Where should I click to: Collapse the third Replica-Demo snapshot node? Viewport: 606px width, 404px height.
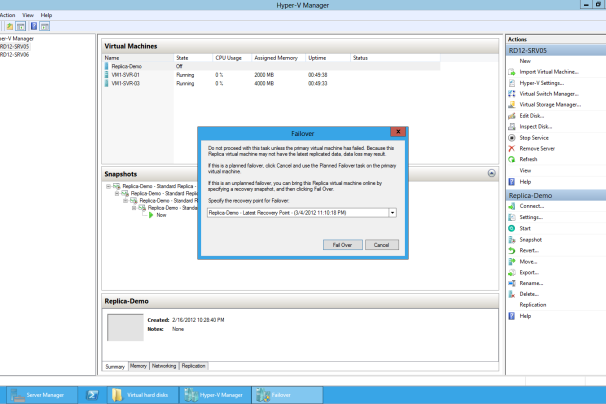click(x=125, y=201)
